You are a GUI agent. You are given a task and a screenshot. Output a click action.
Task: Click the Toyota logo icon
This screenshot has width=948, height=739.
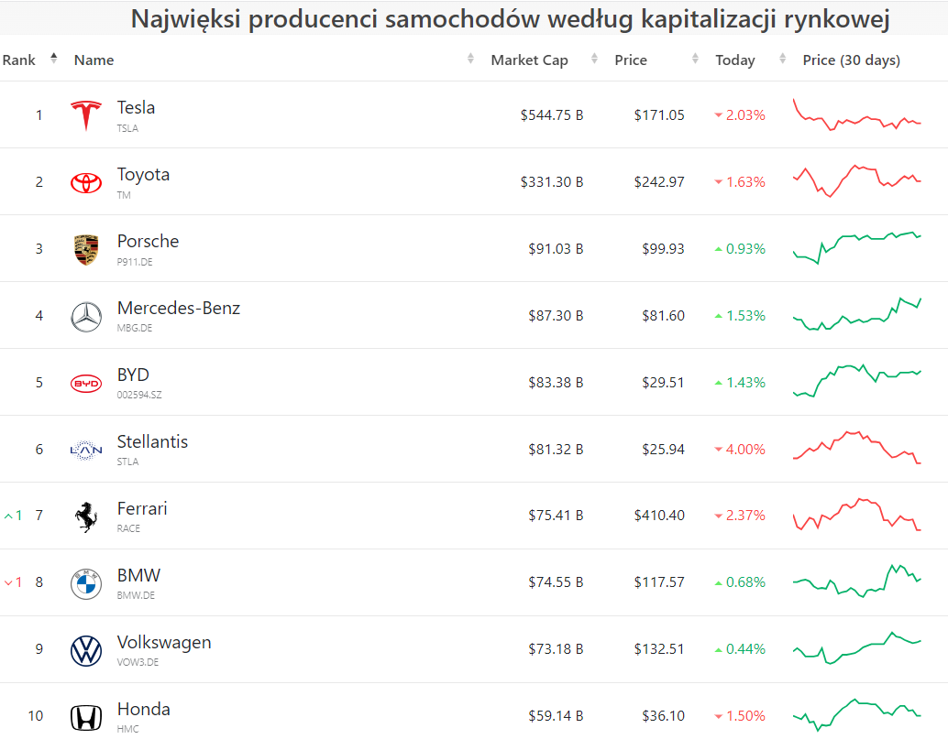click(86, 182)
